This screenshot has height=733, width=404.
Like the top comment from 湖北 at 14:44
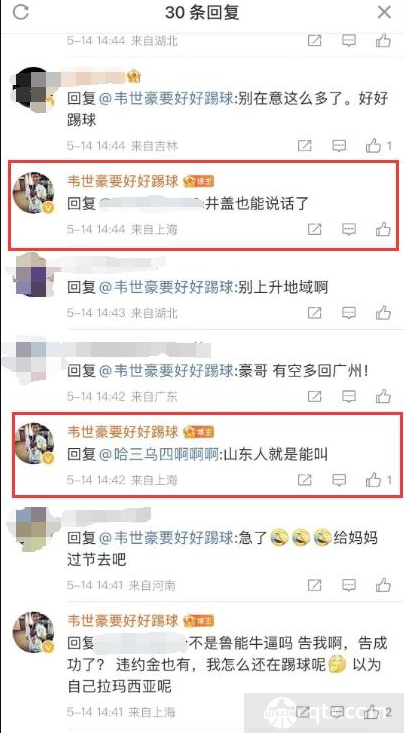coord(383,41)
